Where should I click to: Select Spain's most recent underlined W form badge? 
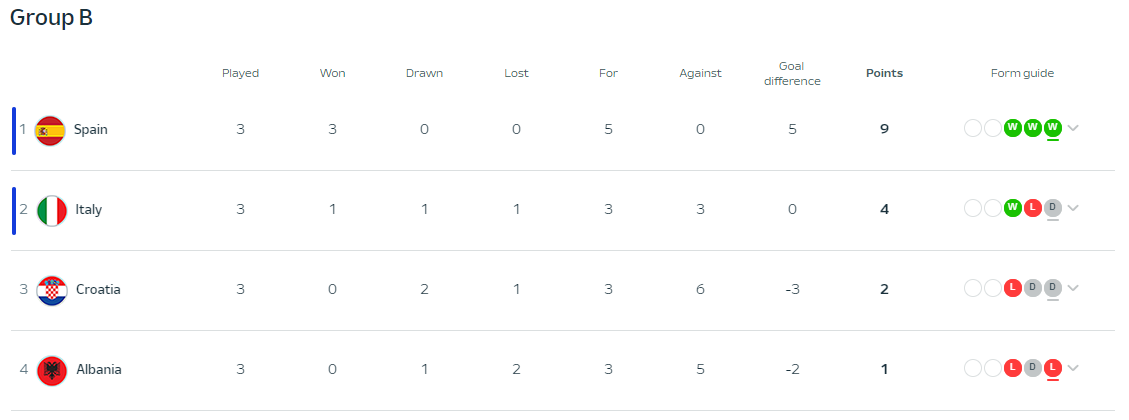tap(1053, 128)
